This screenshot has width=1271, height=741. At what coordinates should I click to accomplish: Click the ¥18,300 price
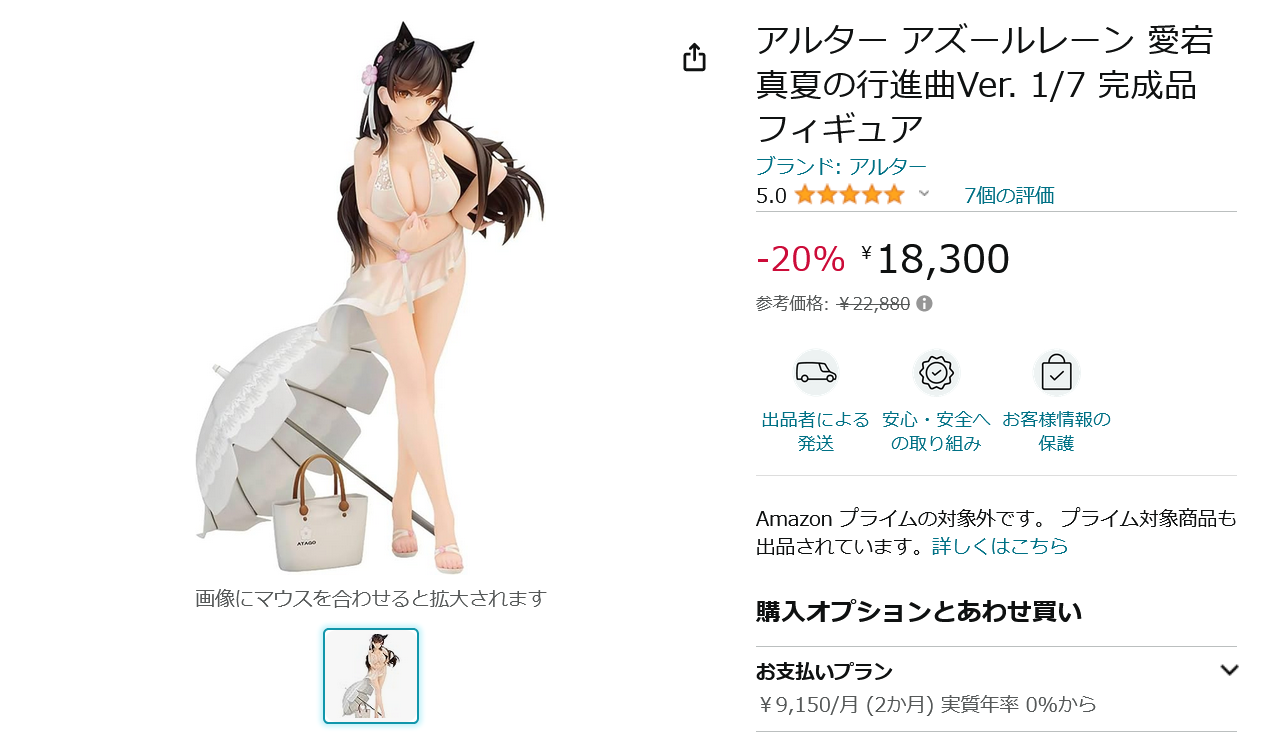click(x=935, y=259)
